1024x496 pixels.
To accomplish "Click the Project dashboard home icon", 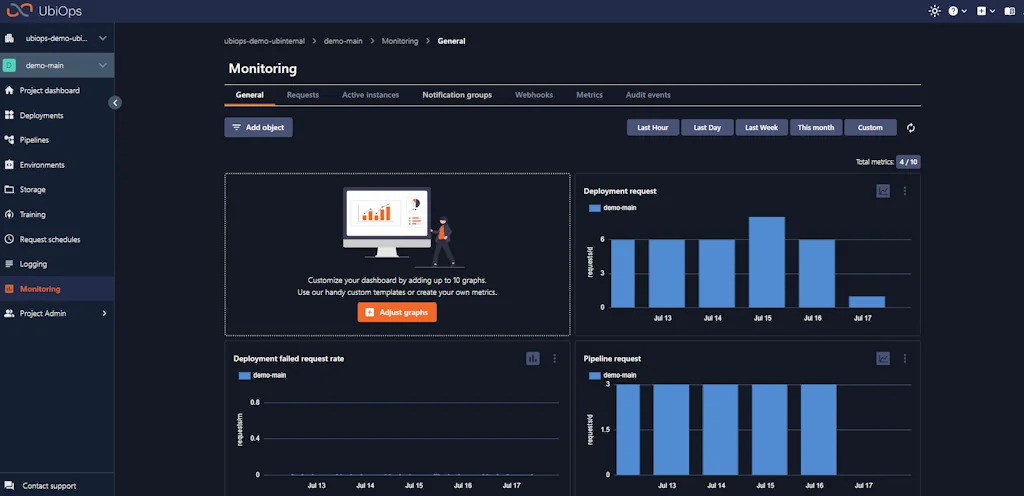I will [9, 91].
